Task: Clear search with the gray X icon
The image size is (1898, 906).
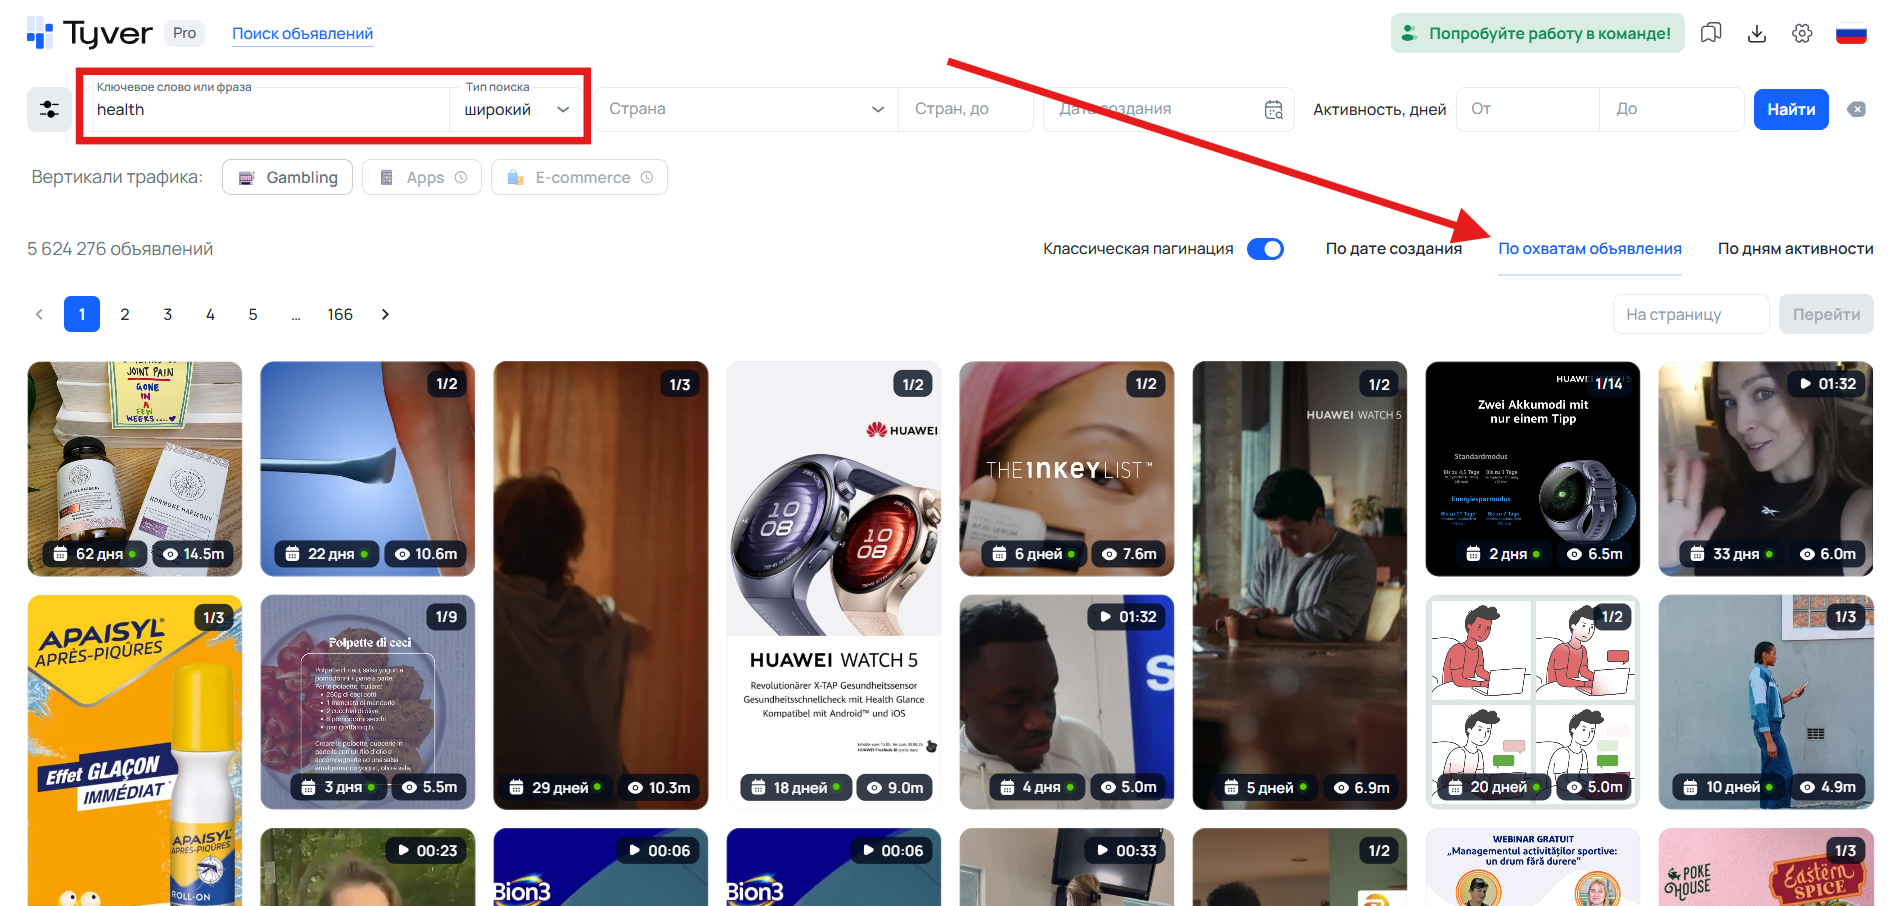Action: point(1856,110)
